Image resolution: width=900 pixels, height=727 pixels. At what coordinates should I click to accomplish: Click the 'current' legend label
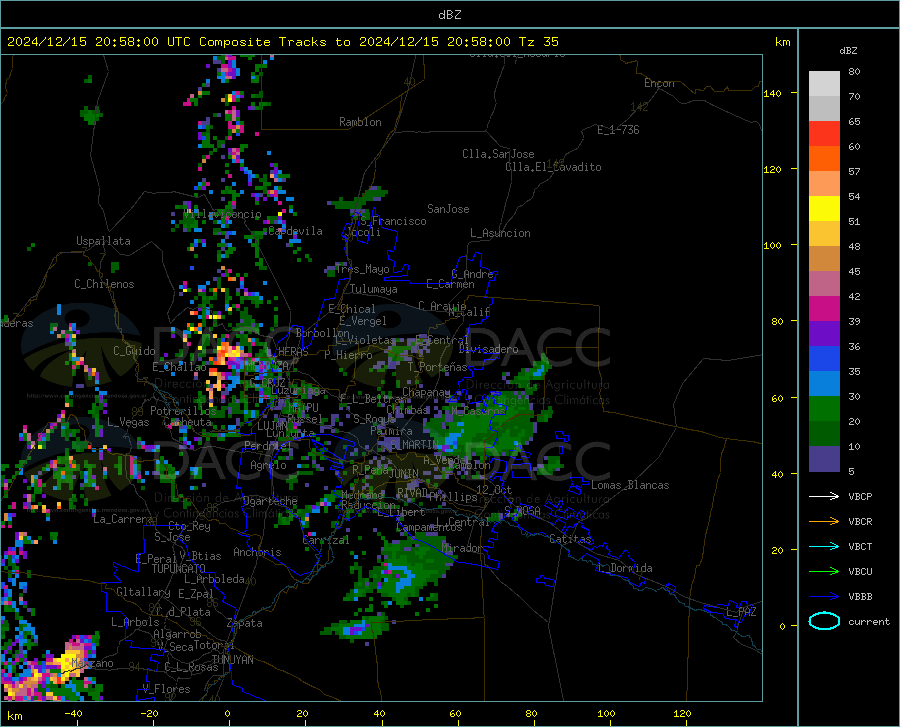[869, 622]
